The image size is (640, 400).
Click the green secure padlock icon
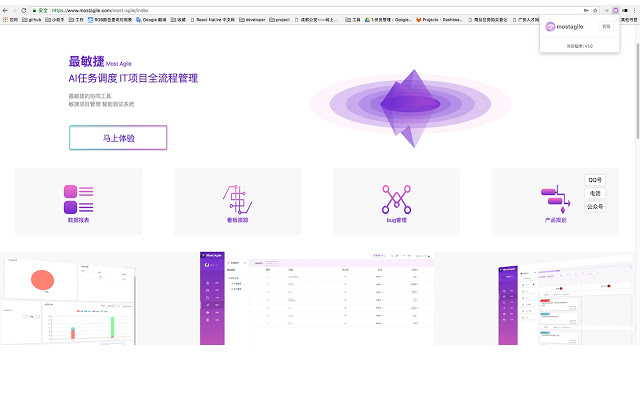point(35,10)
